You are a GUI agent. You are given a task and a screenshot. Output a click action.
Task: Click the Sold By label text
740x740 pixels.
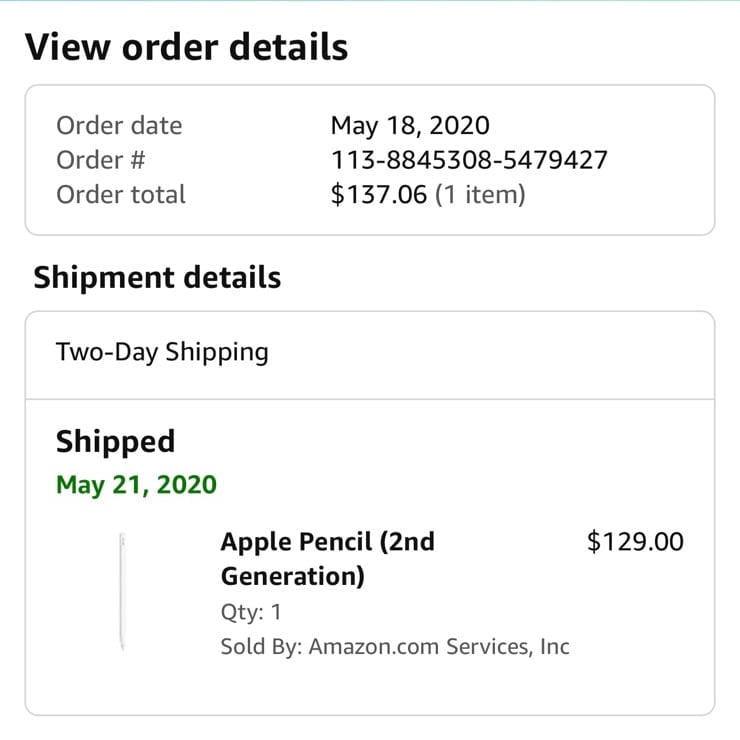point(260,646)
